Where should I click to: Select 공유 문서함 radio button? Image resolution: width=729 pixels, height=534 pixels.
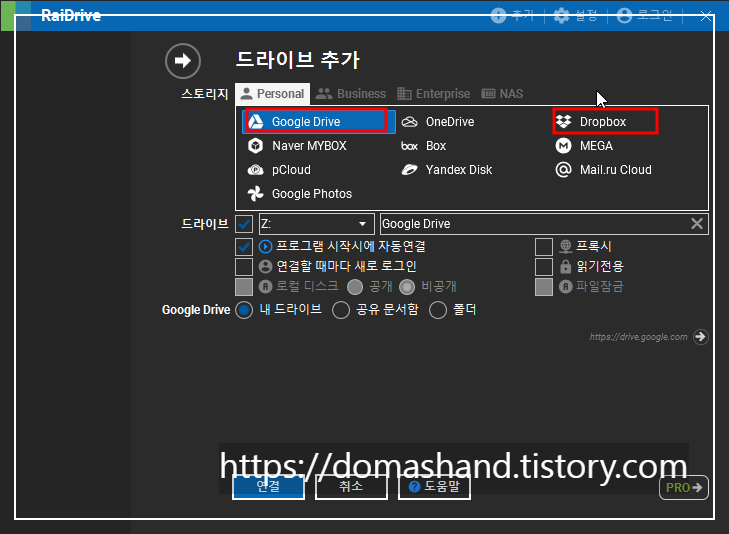pos(341,310)
